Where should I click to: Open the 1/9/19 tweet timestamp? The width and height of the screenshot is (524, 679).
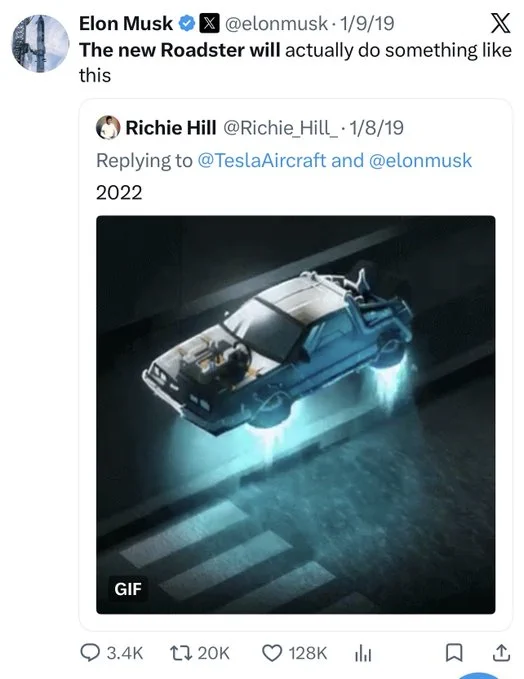366,23
